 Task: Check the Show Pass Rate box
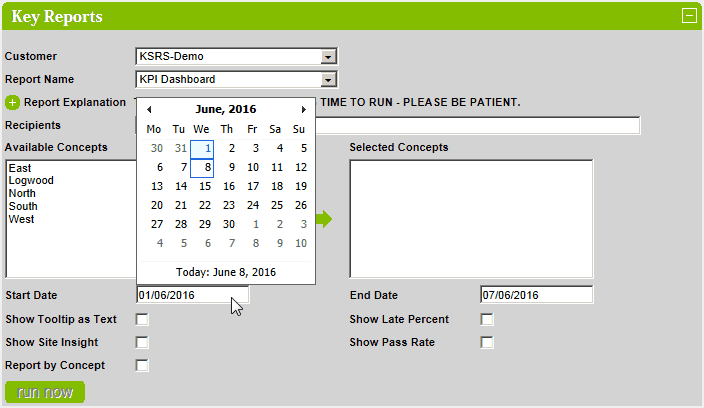(487, 342)
